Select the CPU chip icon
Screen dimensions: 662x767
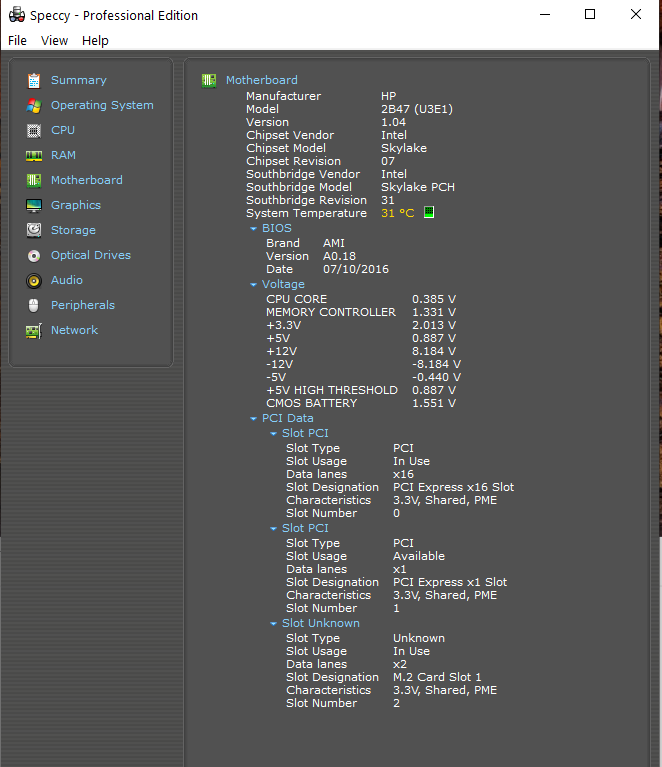[34, 130]
